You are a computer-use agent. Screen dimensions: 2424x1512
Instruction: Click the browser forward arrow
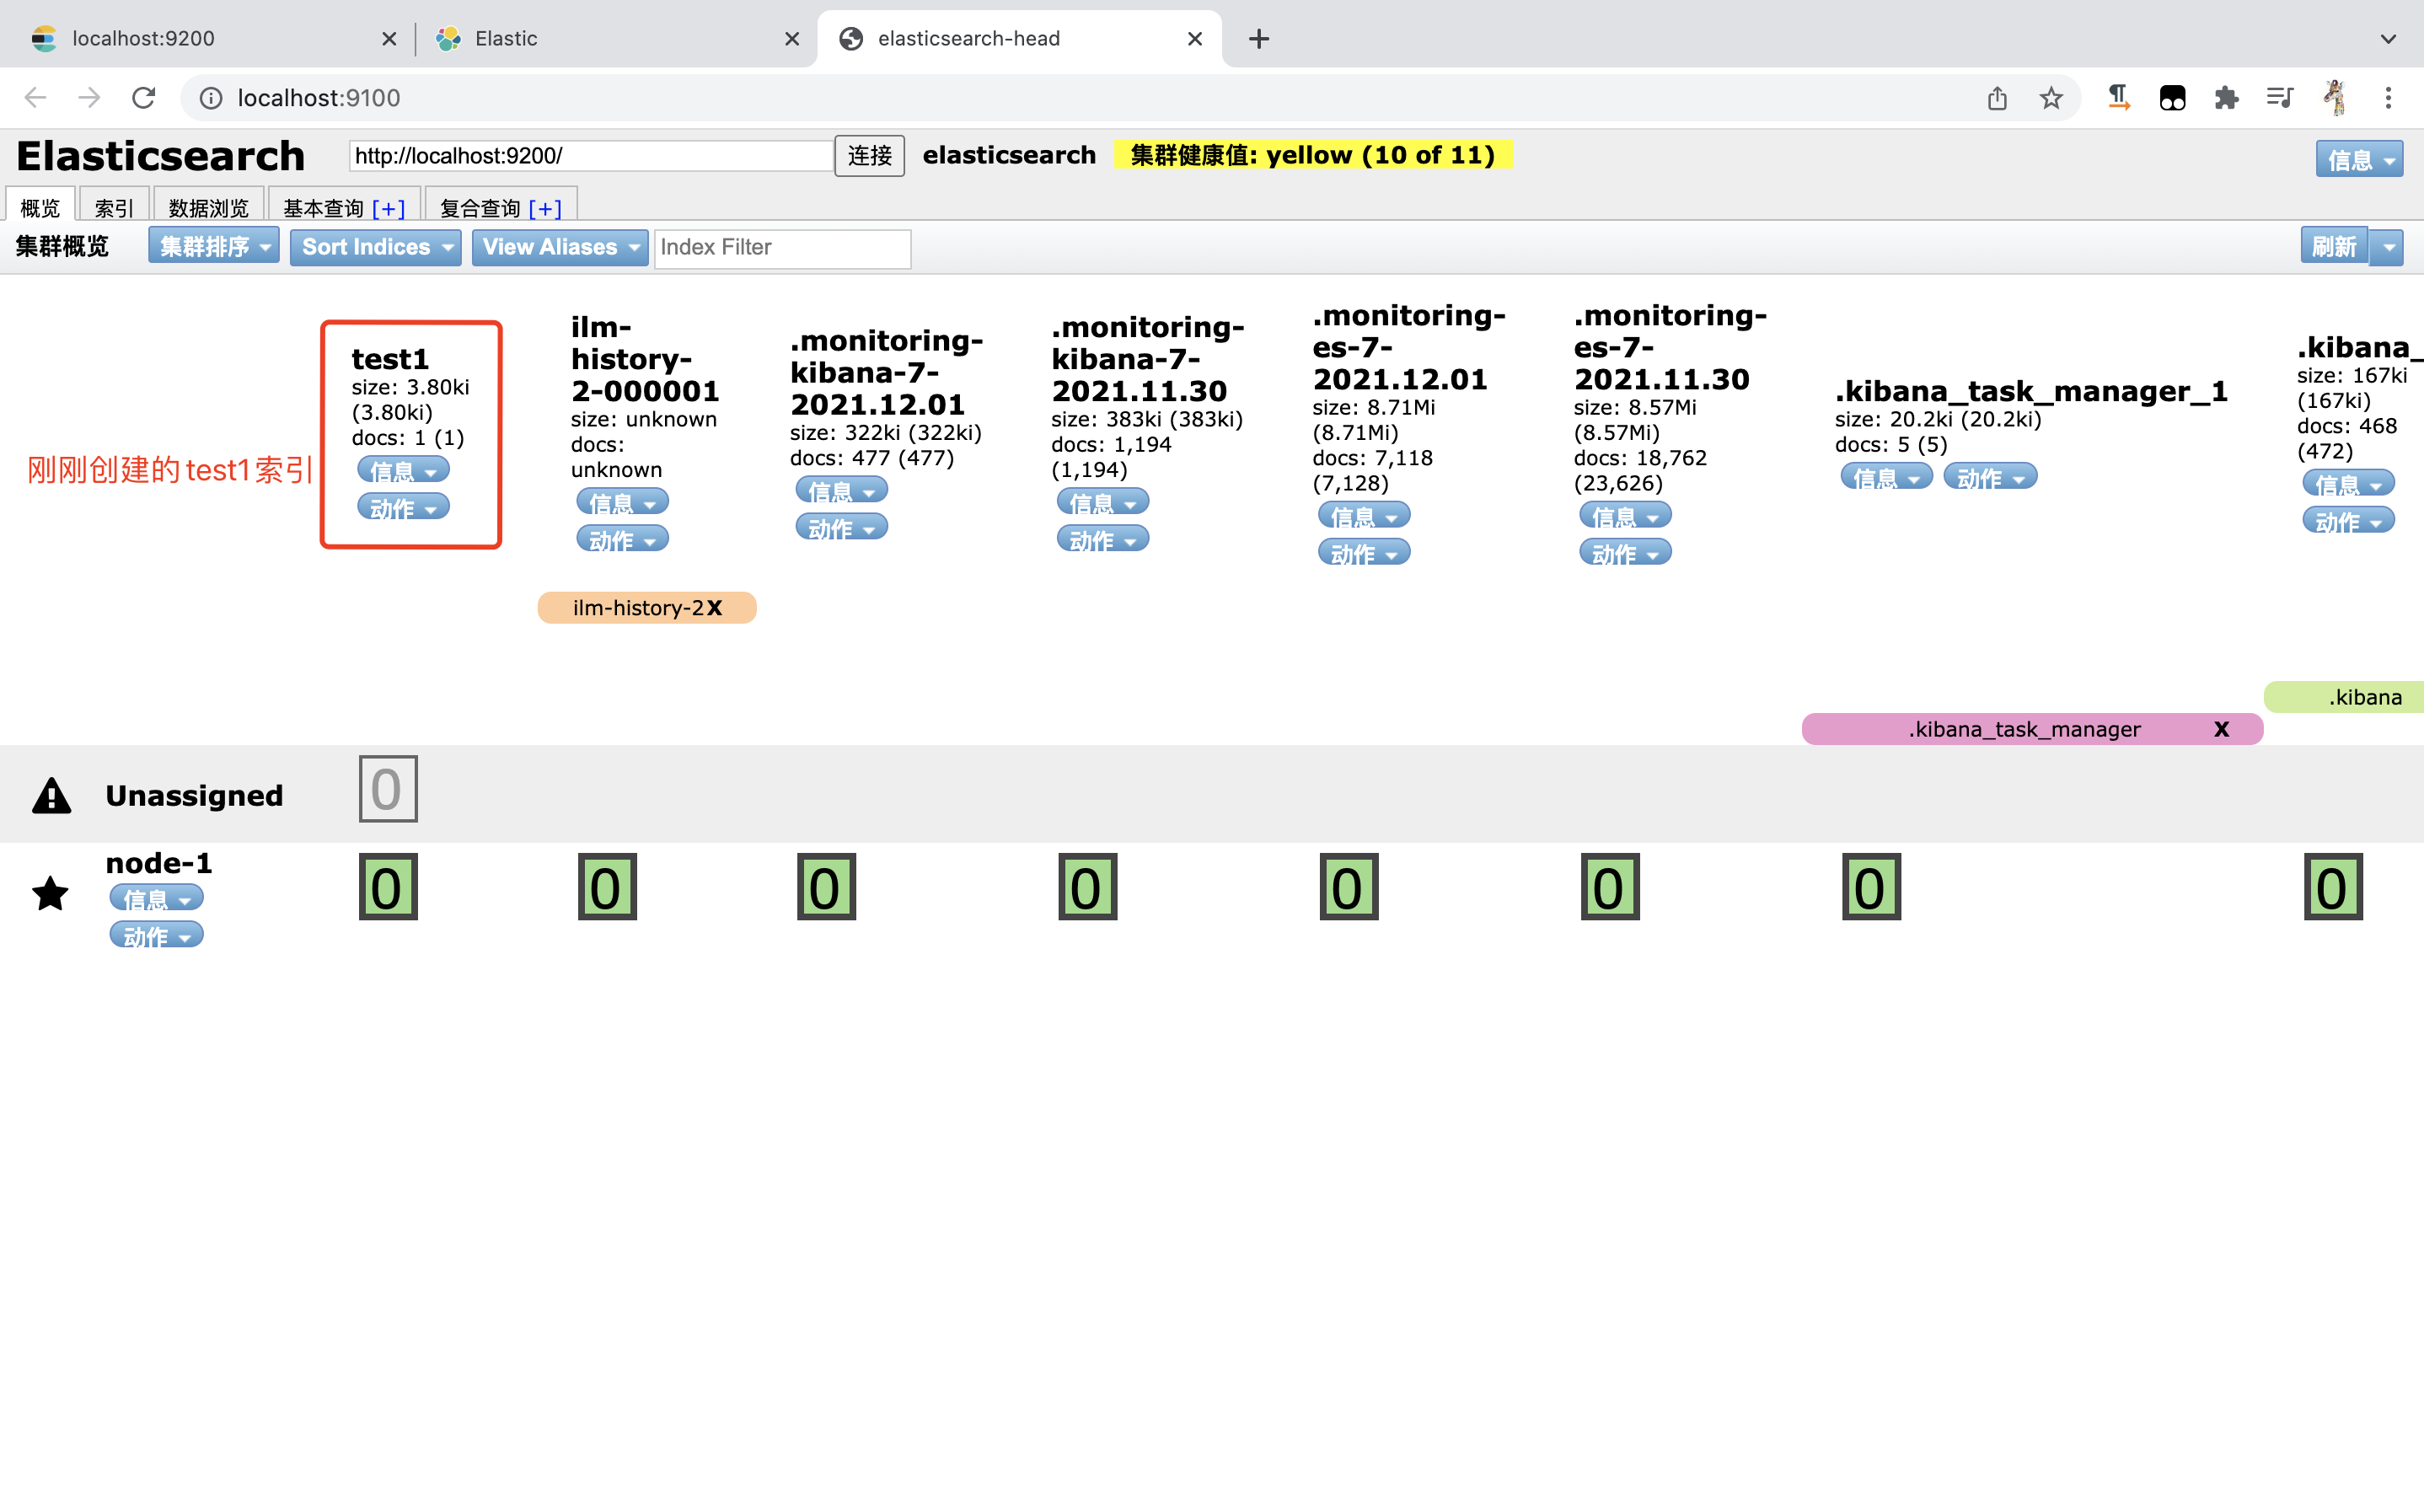point(89,97)
